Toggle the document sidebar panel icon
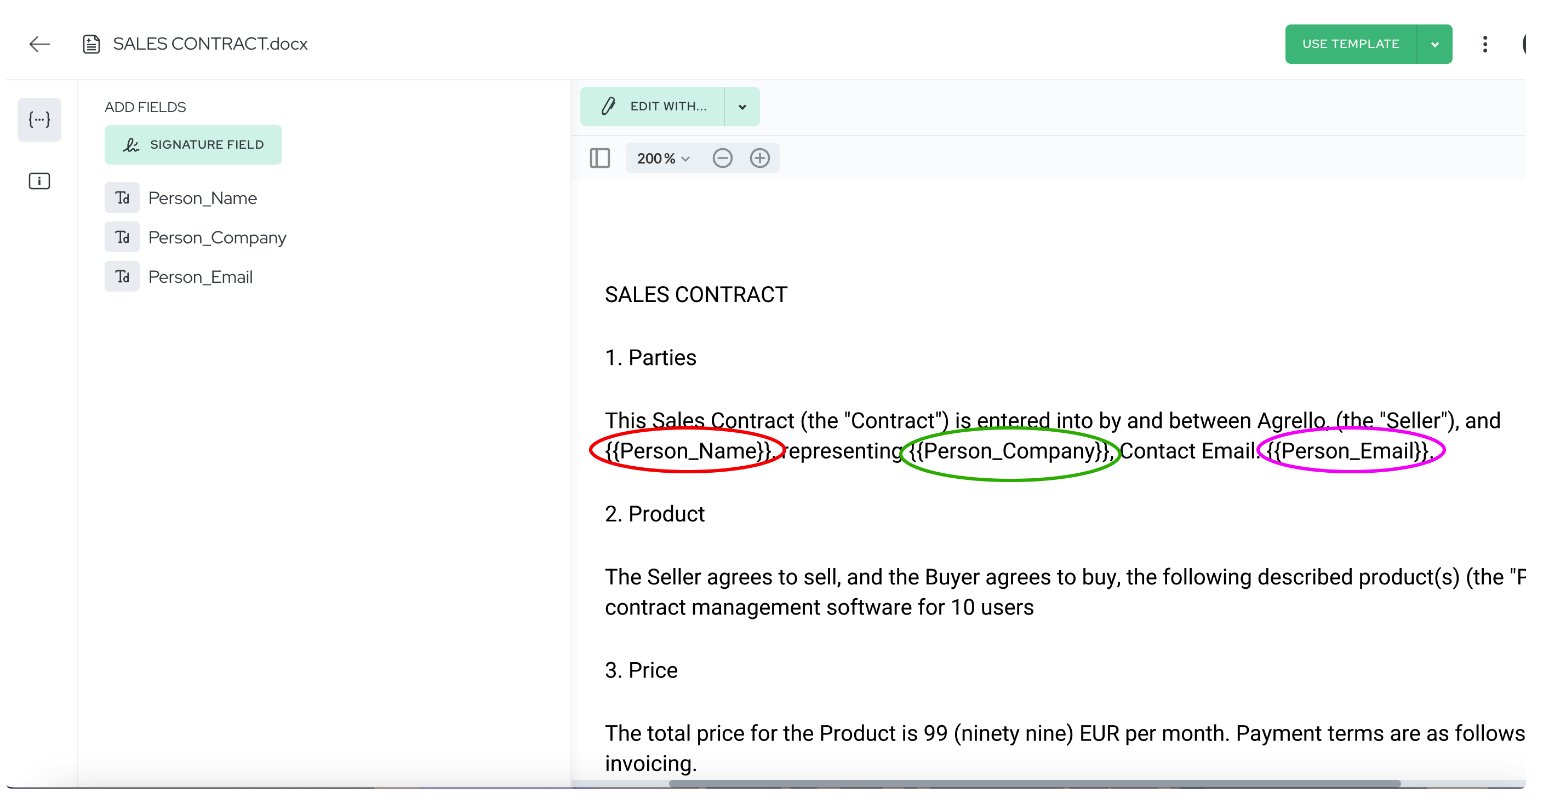This screenshot has width=1546, height=812. click(600, 158)
